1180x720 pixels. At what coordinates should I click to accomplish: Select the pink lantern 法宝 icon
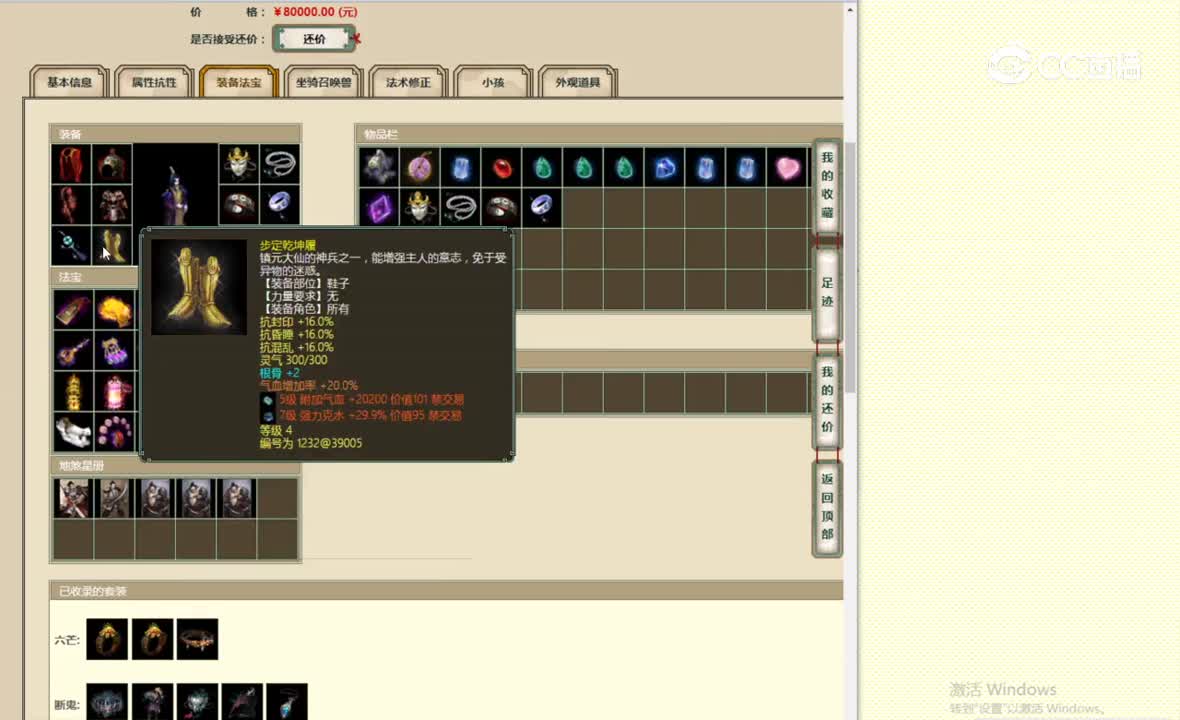pos(114,391)
